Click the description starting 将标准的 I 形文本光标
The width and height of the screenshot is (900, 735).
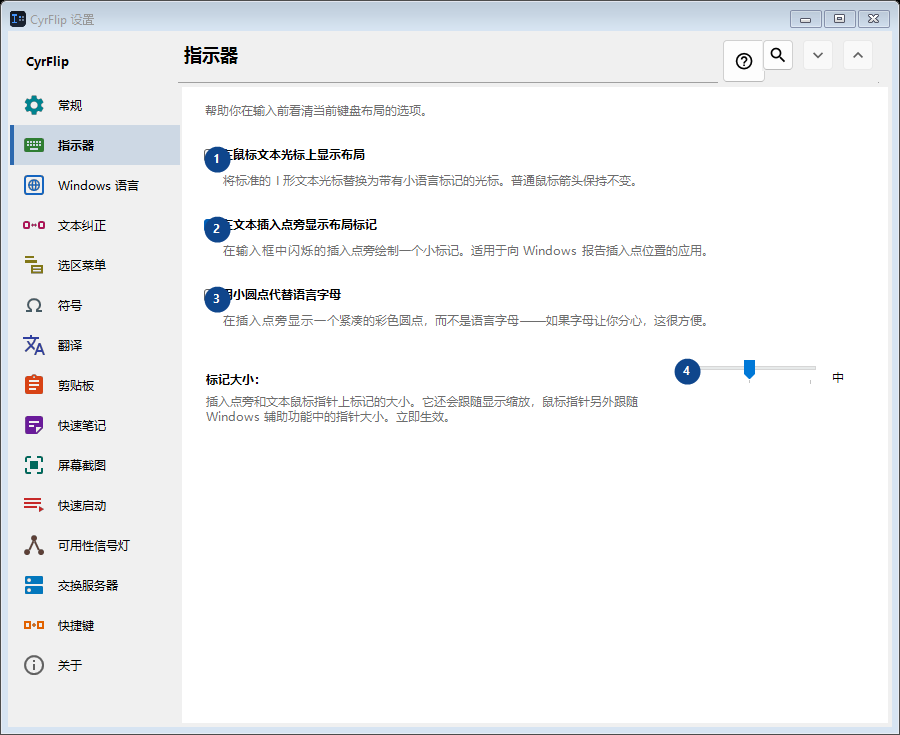coord(430,181)
